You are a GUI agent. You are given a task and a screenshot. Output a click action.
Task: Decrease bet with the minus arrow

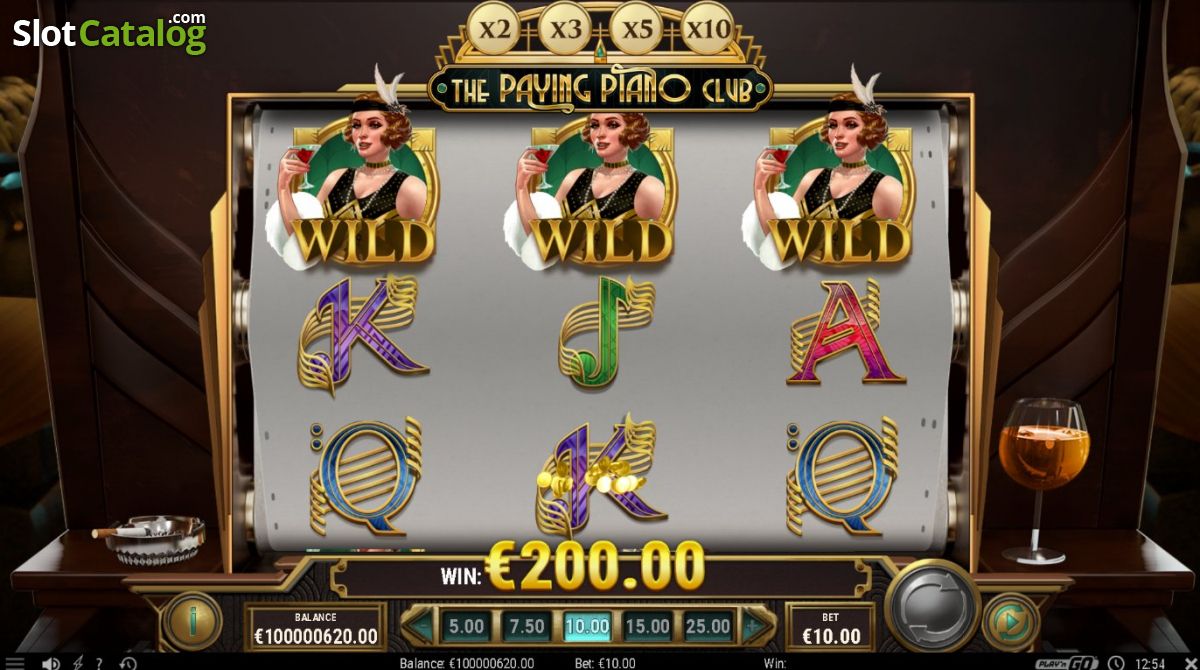pyautogui.click(x=422, y=627)
